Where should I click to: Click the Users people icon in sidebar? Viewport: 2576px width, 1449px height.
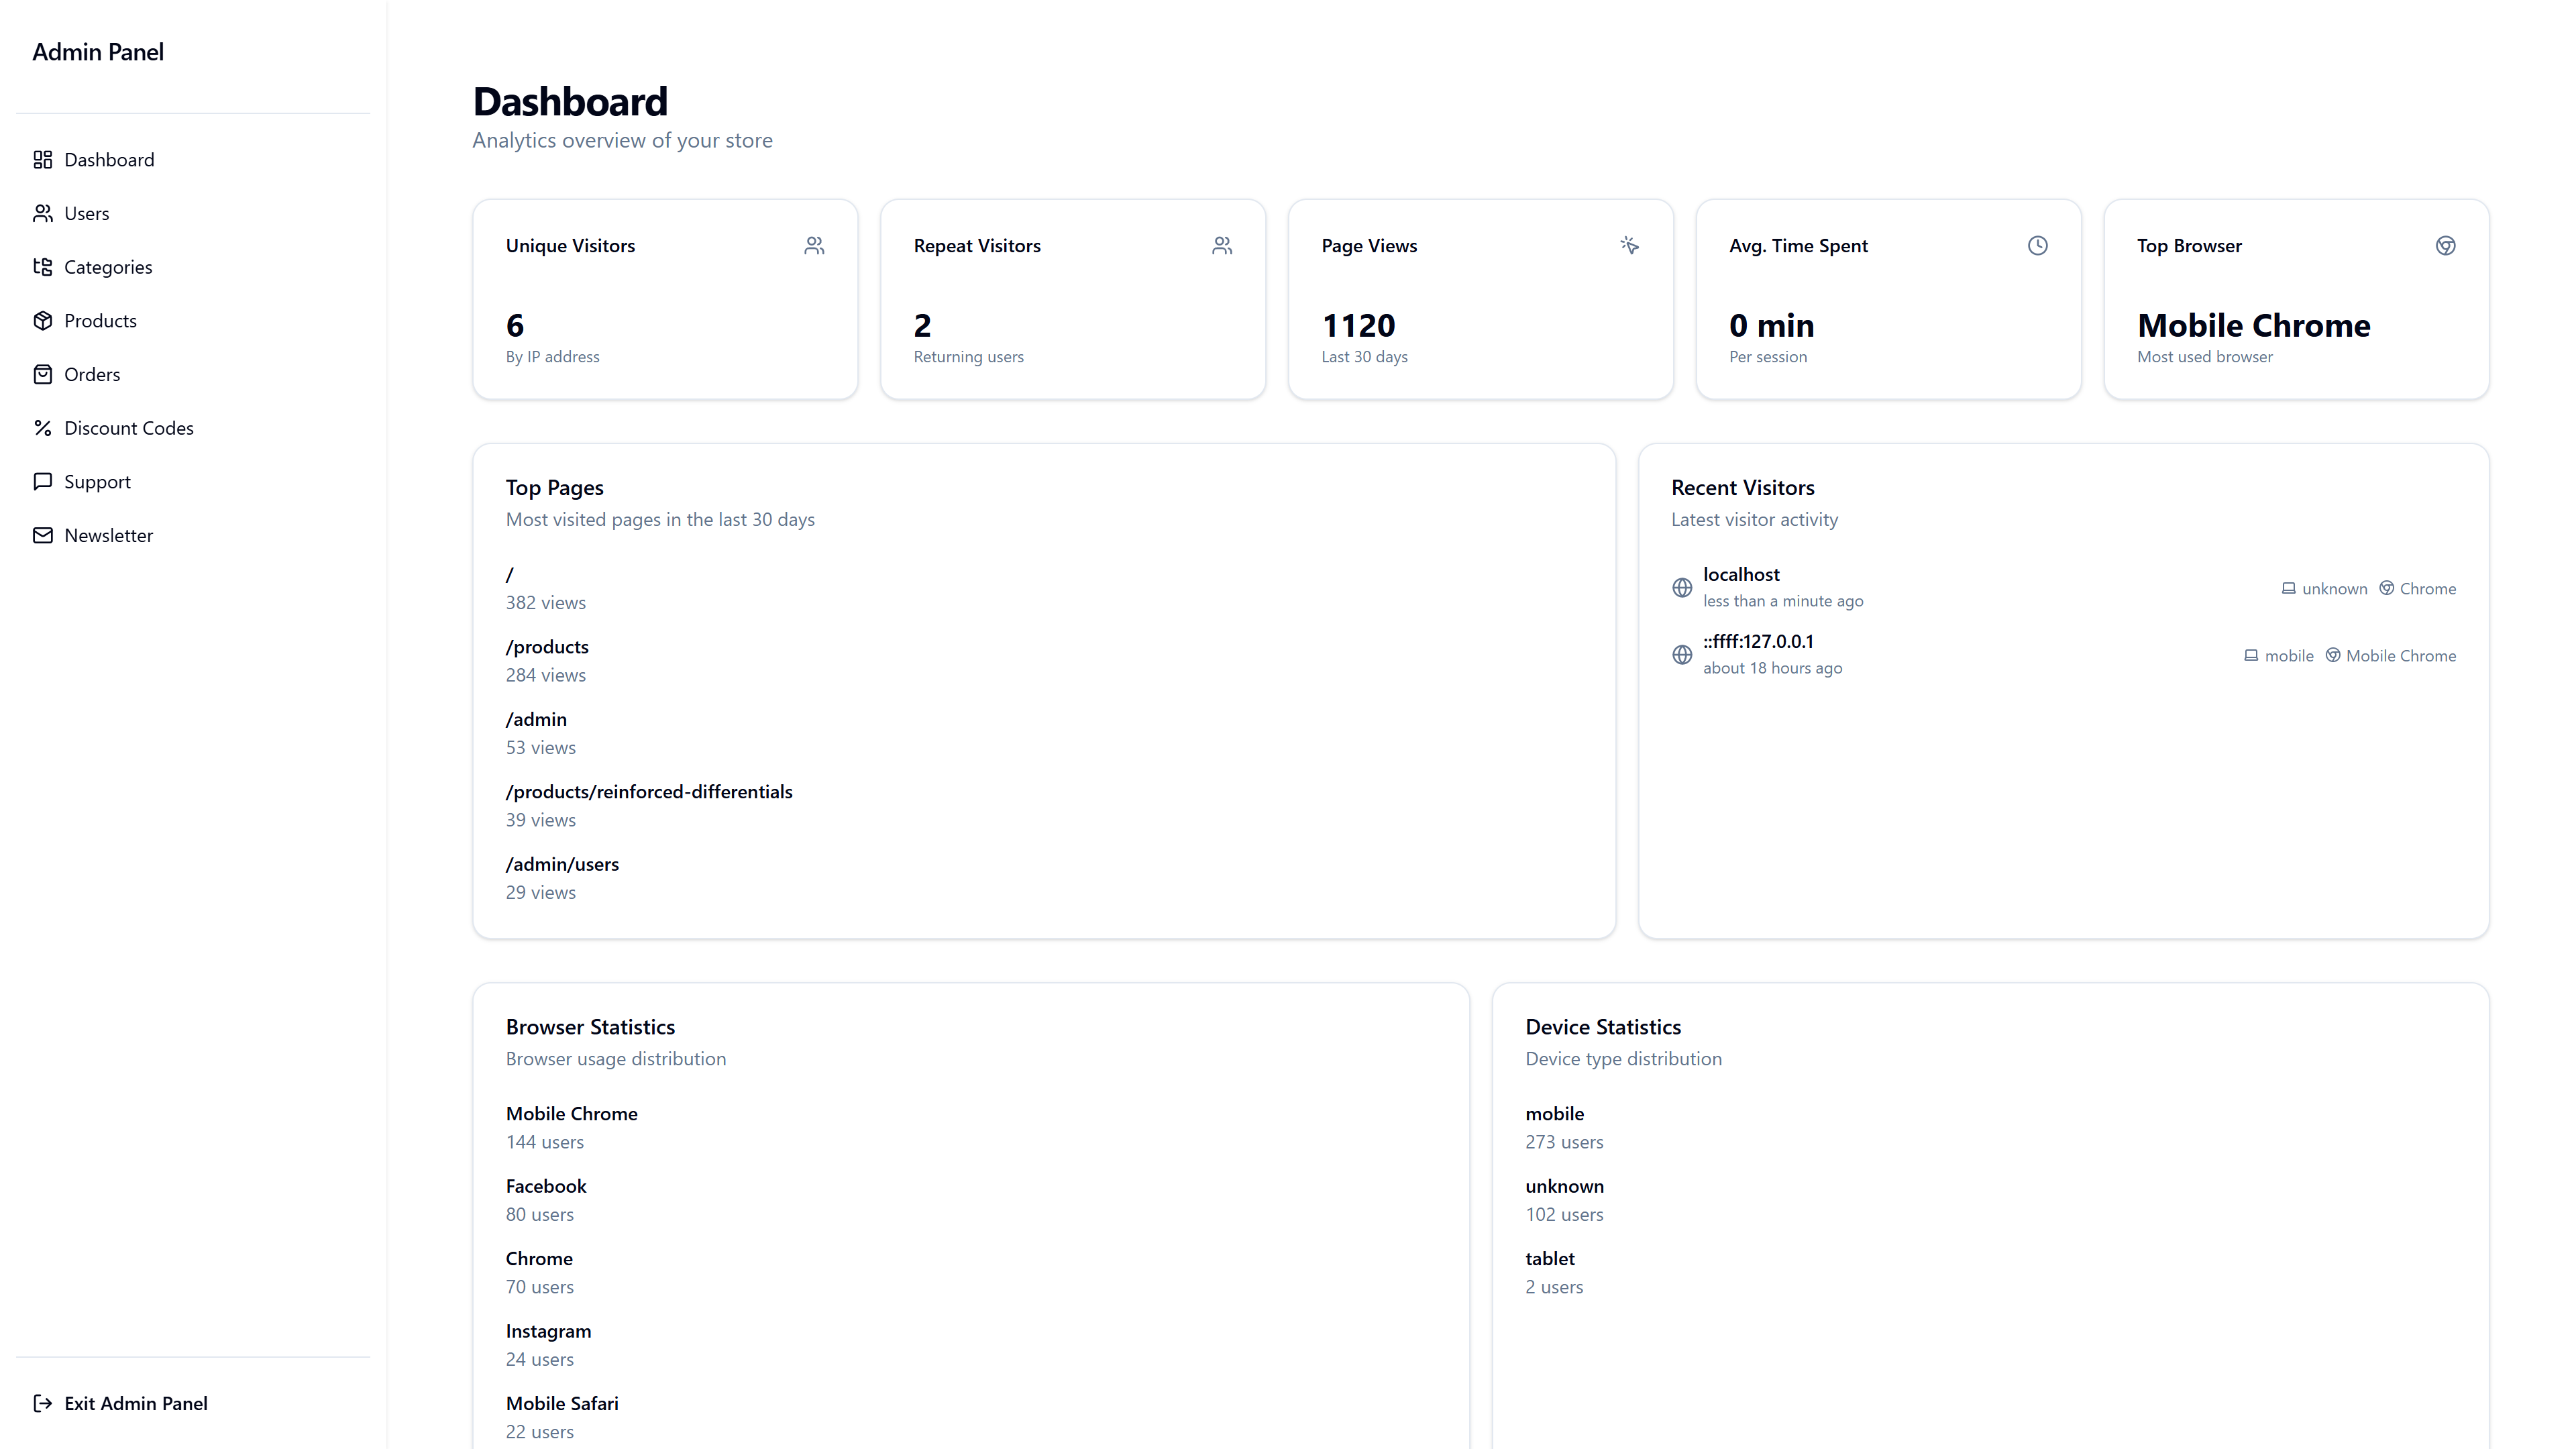[x=42, y=213]
